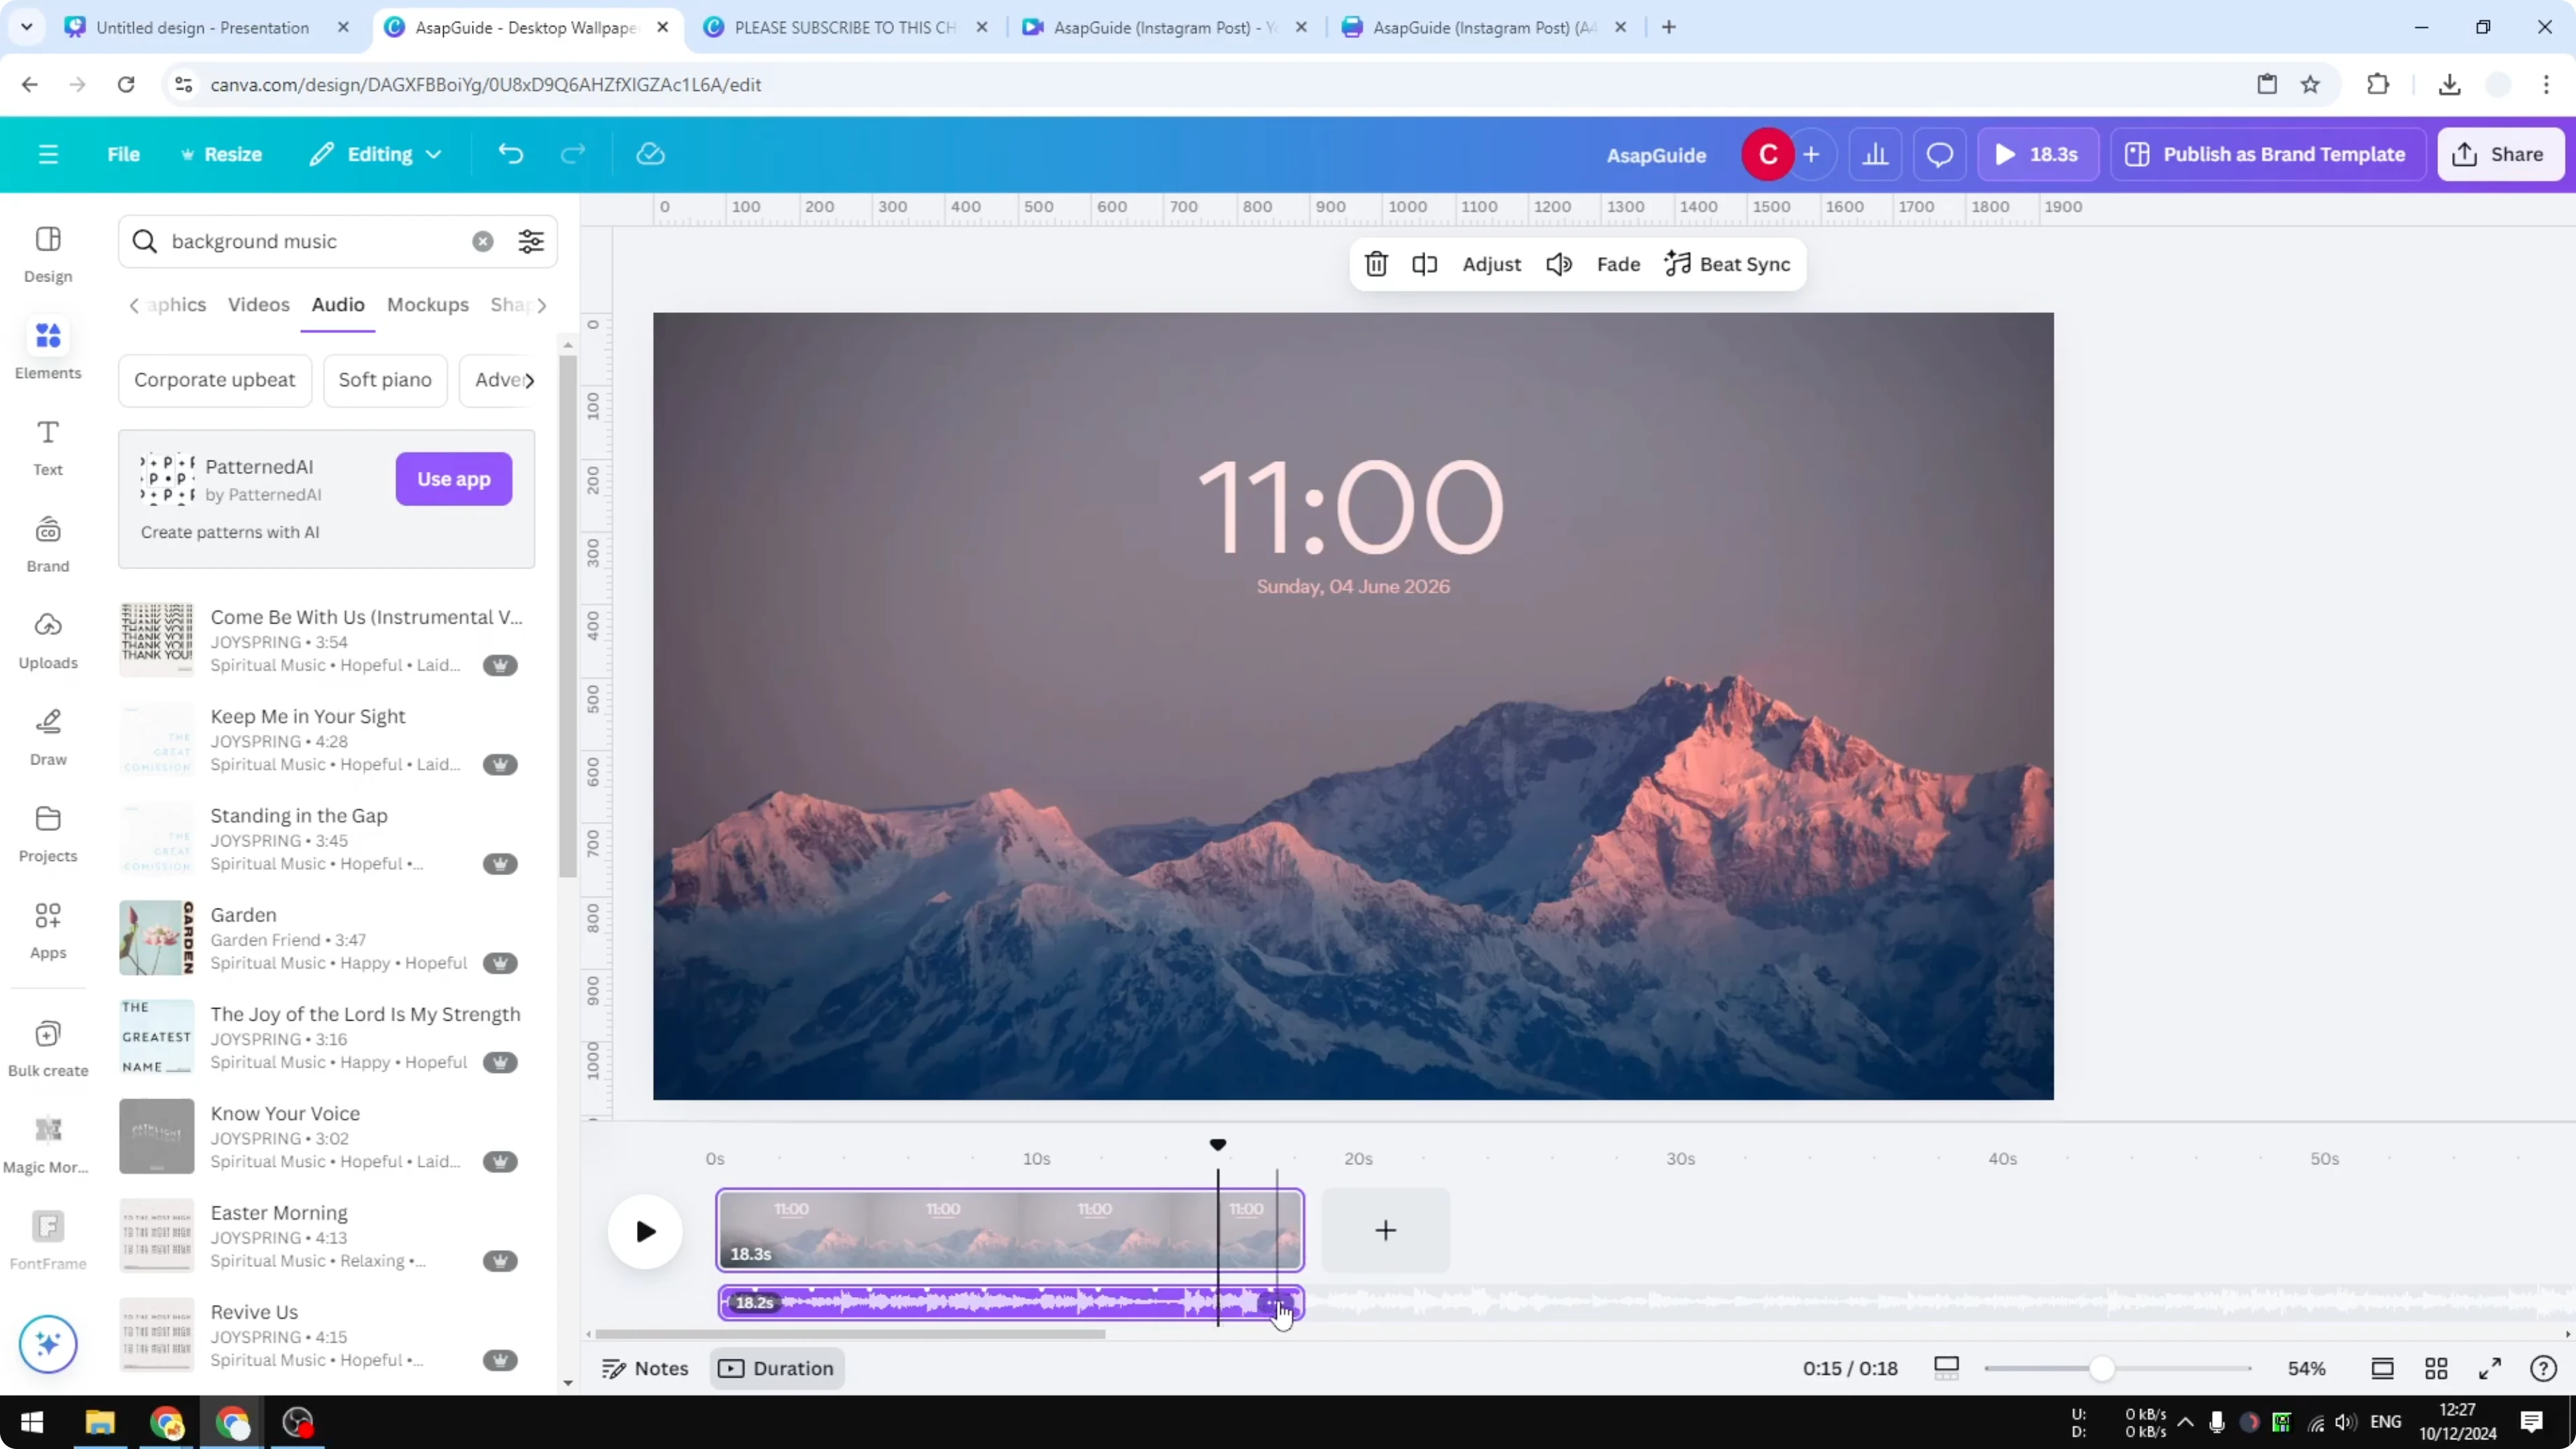Image resolution: width=2576 pixels, height=1449 pixels.
Task: Delete the selected audio track
Action: coord(1375,264)
